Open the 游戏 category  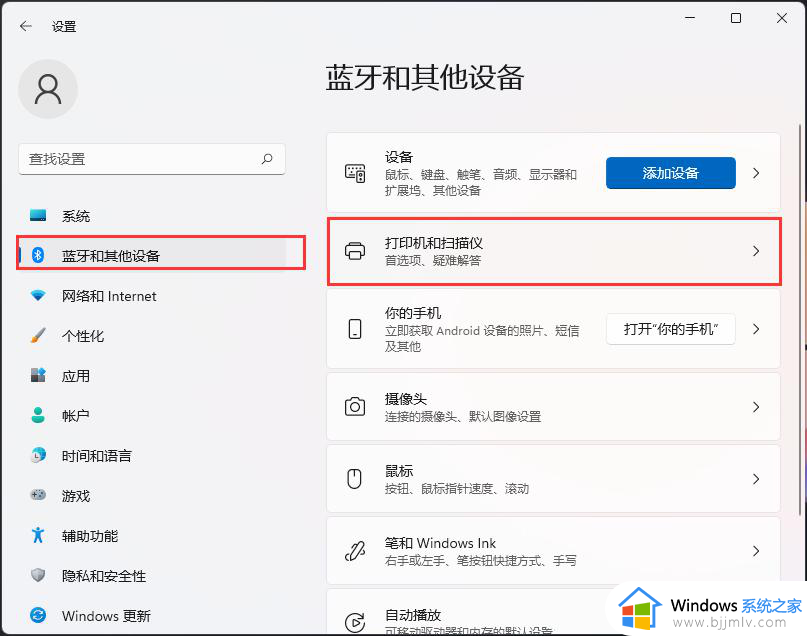coord(152,496)
